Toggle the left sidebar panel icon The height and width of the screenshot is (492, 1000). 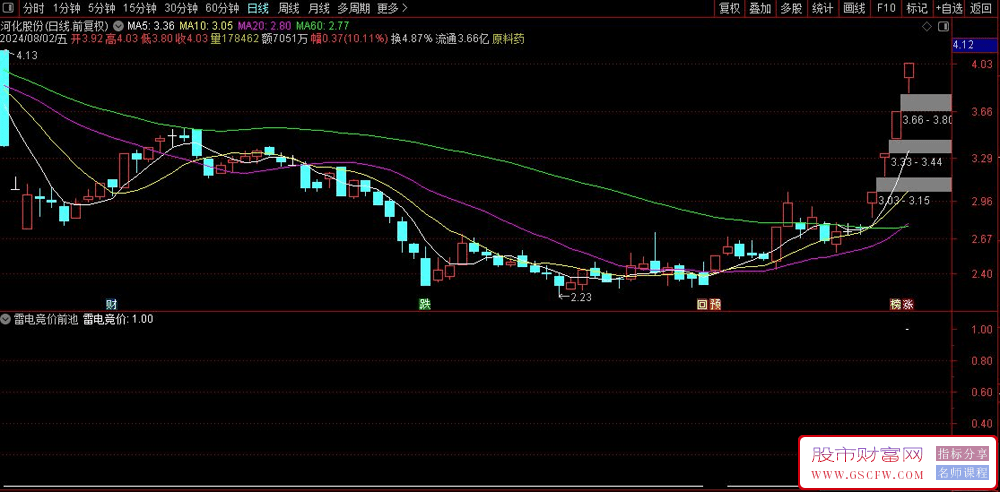pyautogui.click(x=9, y=8)
